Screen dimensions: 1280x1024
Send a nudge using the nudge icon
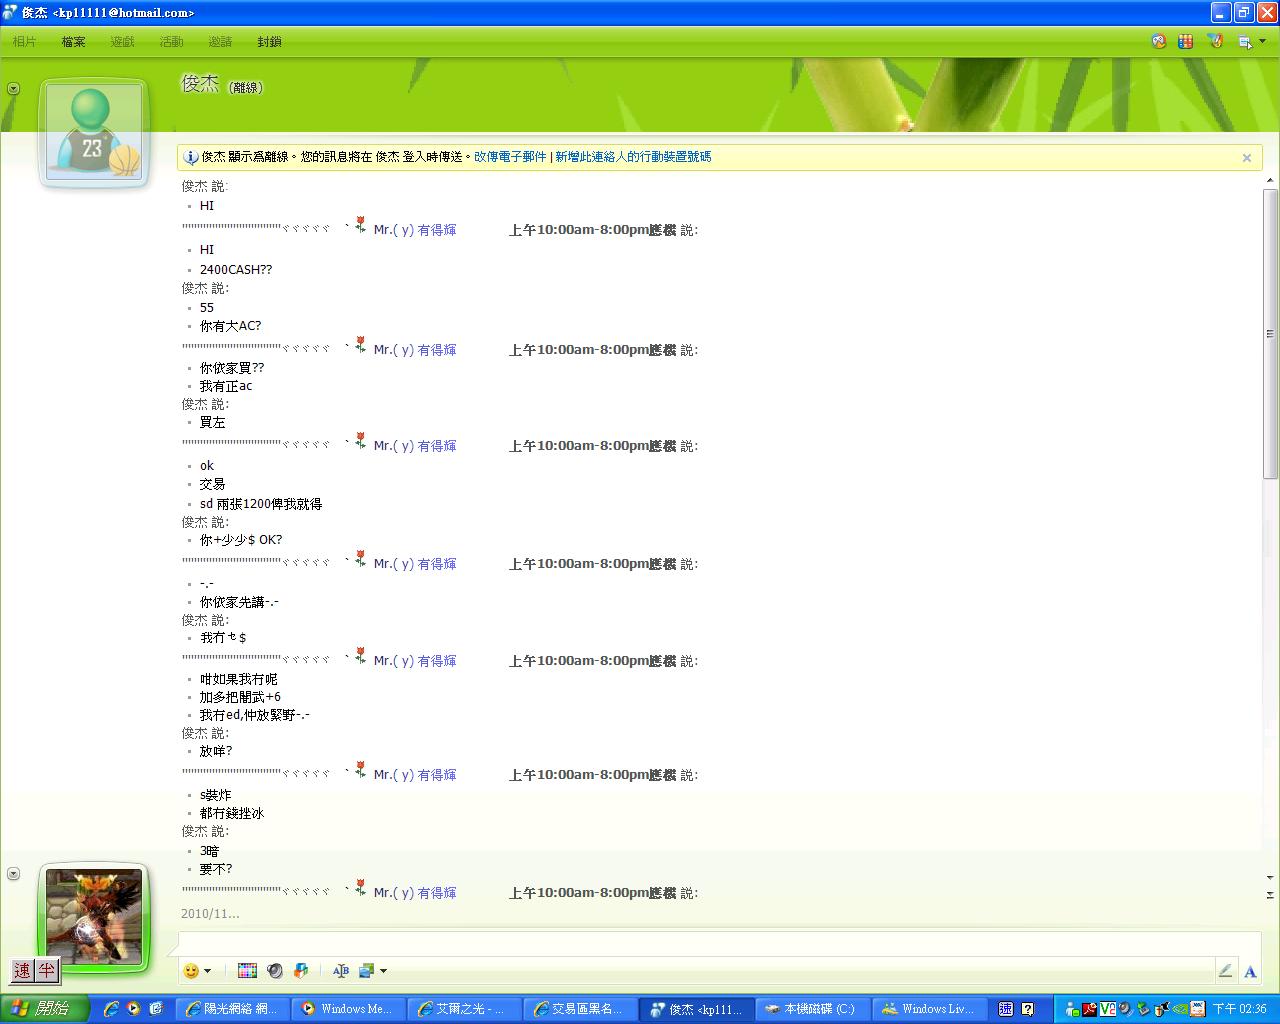pyautogui.click(x=301, y=971)
